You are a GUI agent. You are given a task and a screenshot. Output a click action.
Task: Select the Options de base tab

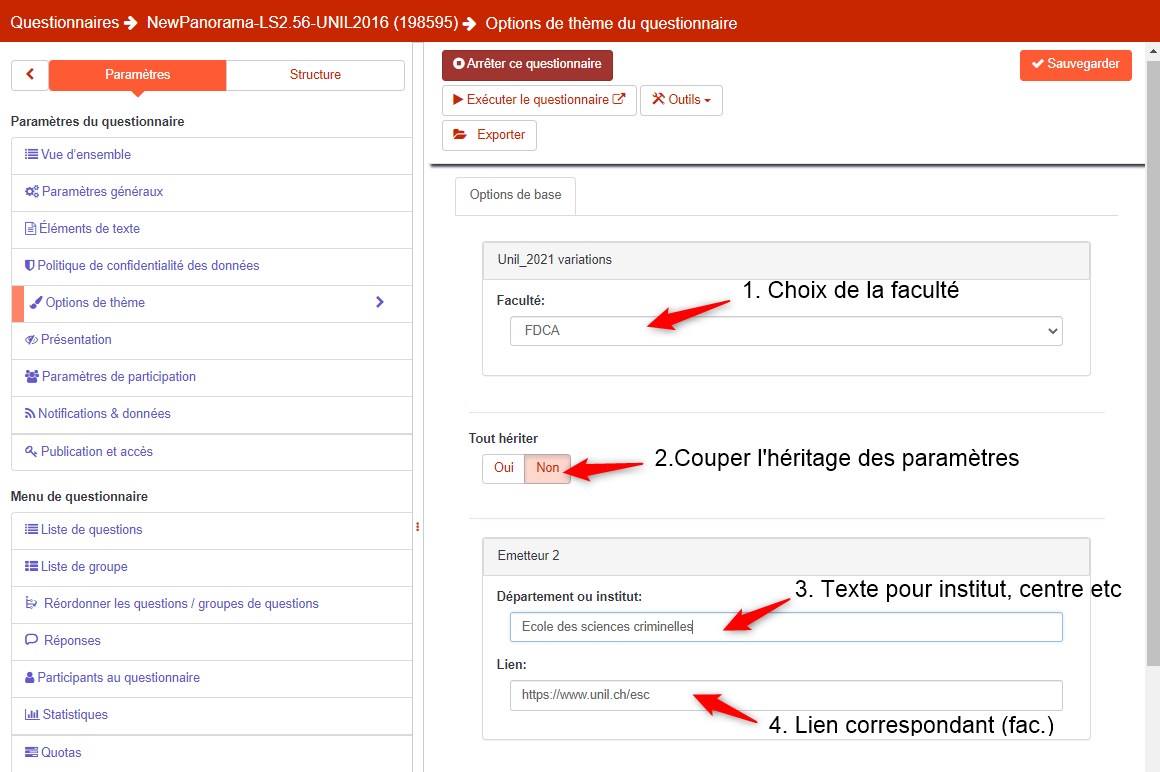coord(515,195)
